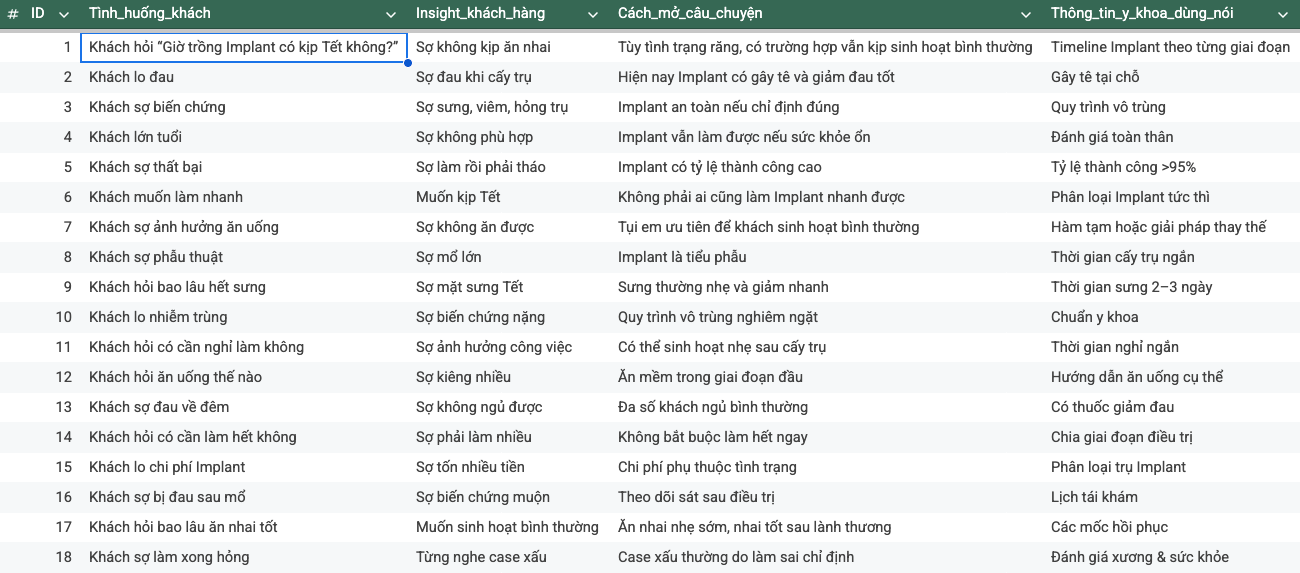Select cell "Khách lo đau"
This screenshot has width=1300, height=573.
(x=244, y=77)
